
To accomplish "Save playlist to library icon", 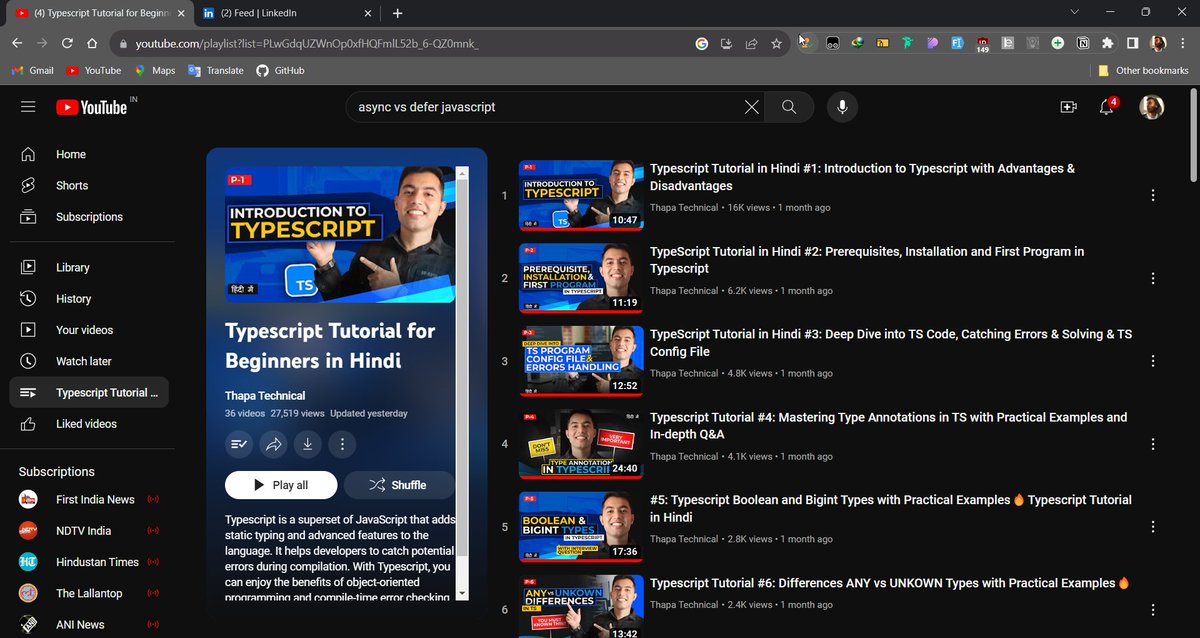I will (x=239, y=444).
